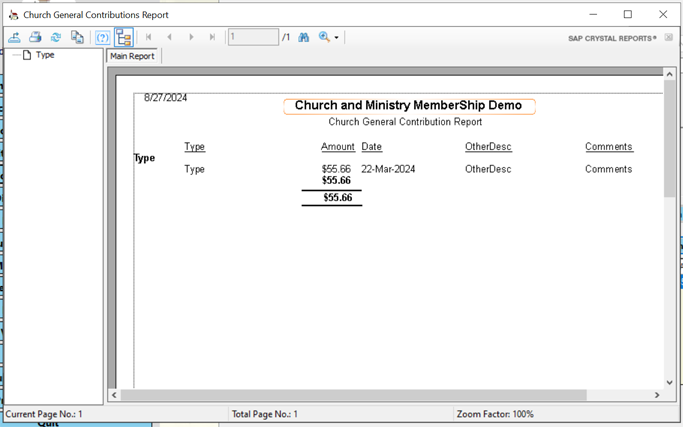
Task: Click the page number input field
Action: point(253,37)
